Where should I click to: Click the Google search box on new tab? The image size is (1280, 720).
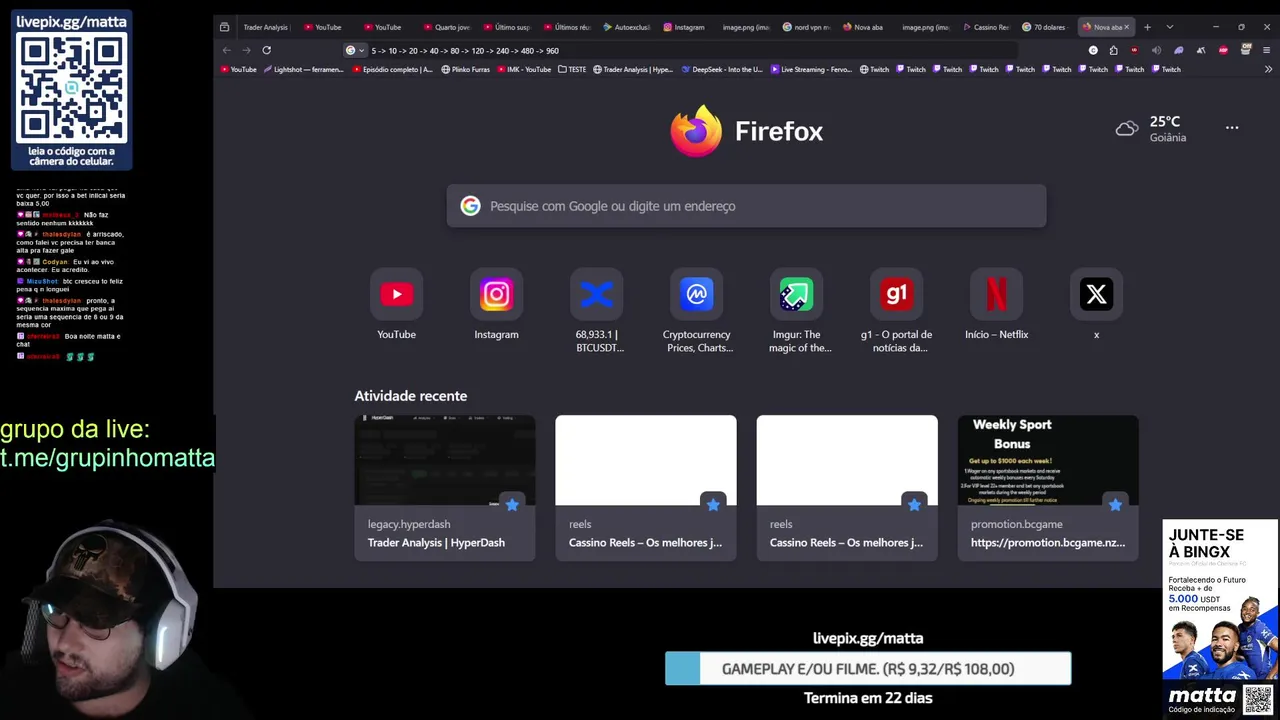(746, 206)
